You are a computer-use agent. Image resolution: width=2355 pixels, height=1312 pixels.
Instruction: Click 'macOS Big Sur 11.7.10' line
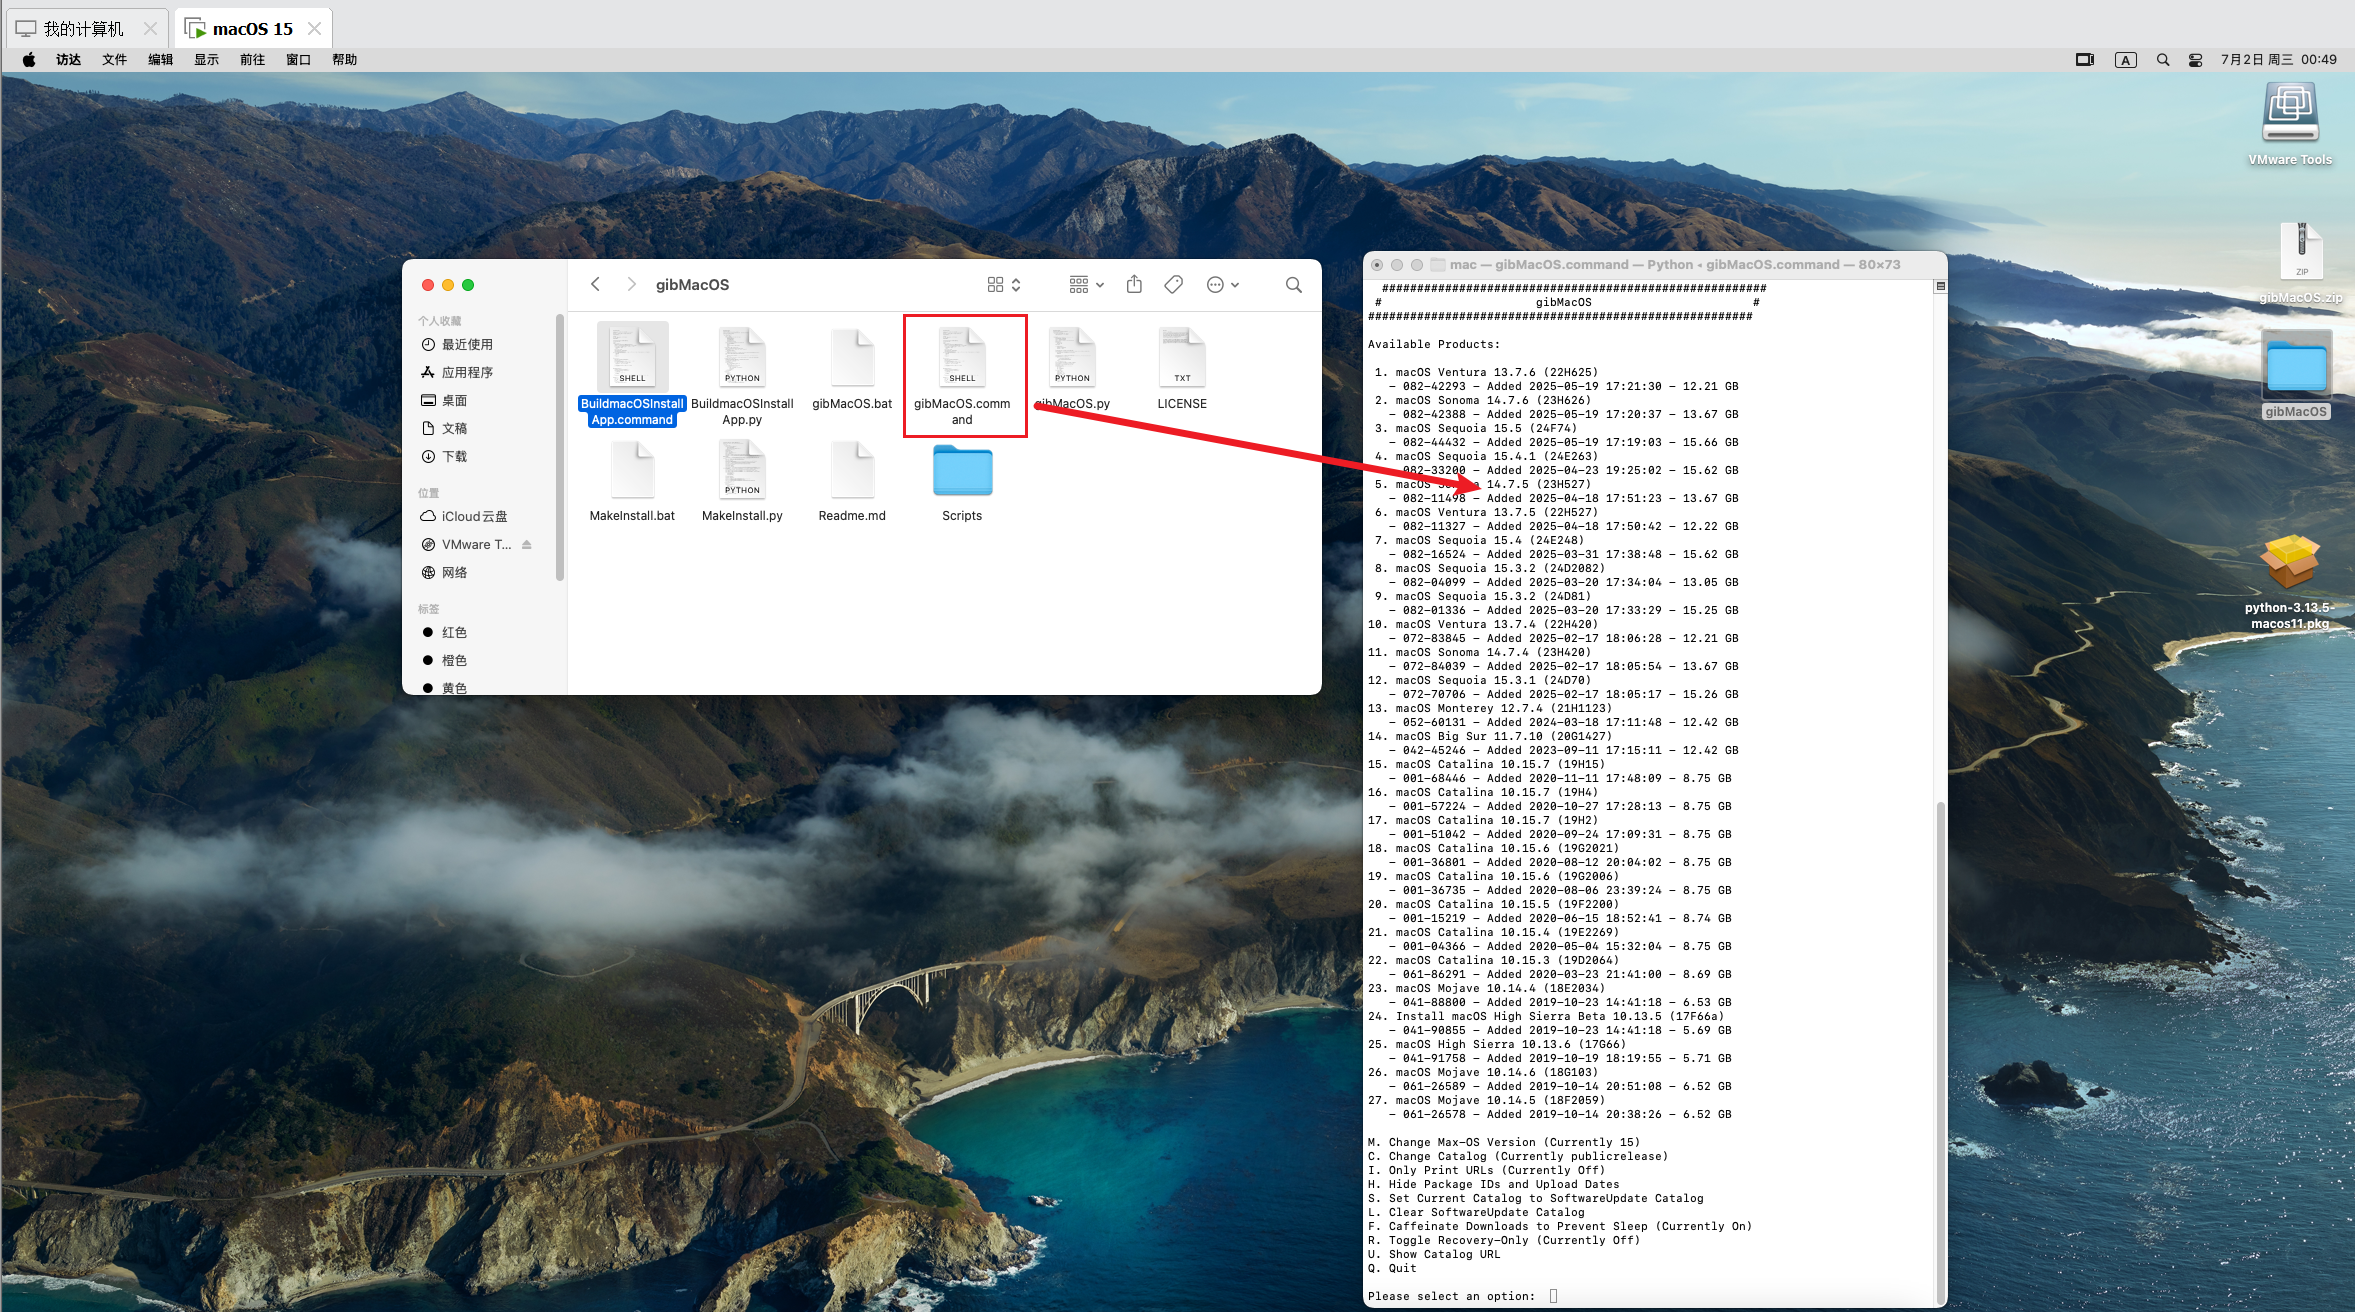(x=1490, y=736)
